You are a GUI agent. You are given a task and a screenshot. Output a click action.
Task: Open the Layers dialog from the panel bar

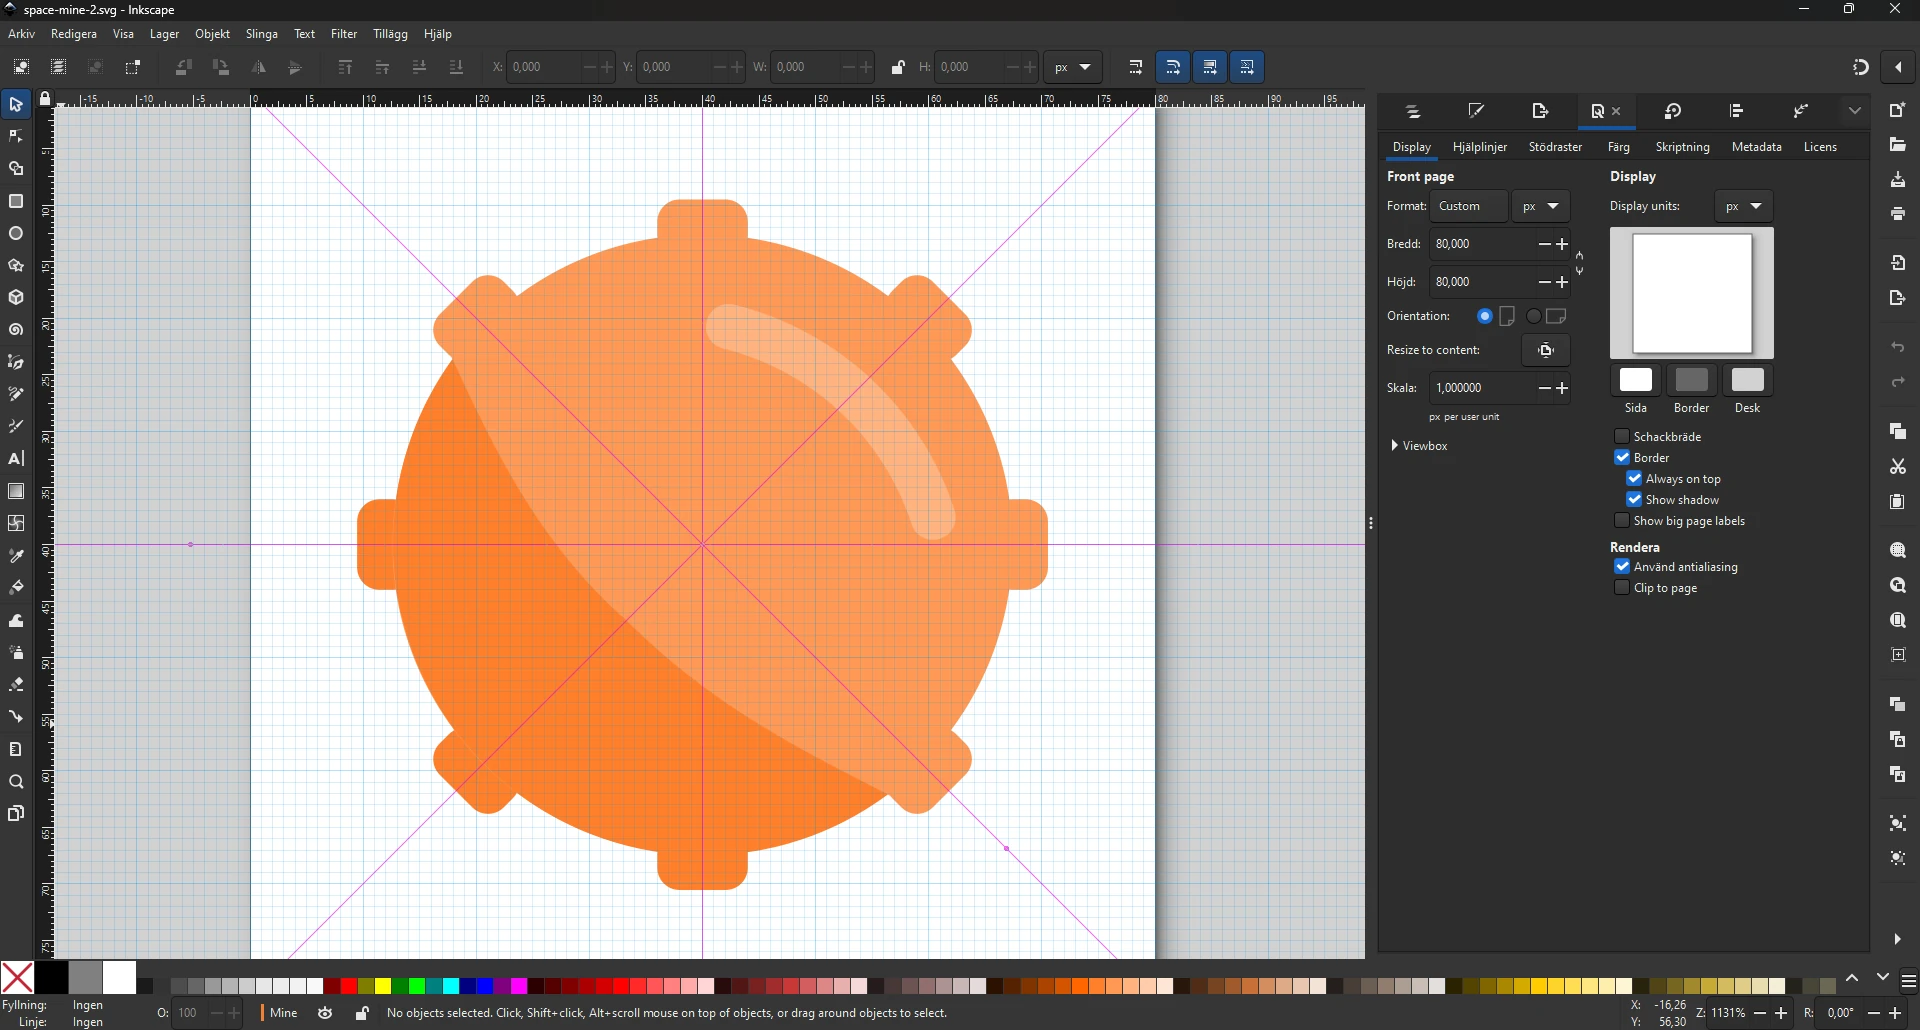(1413, 110)
